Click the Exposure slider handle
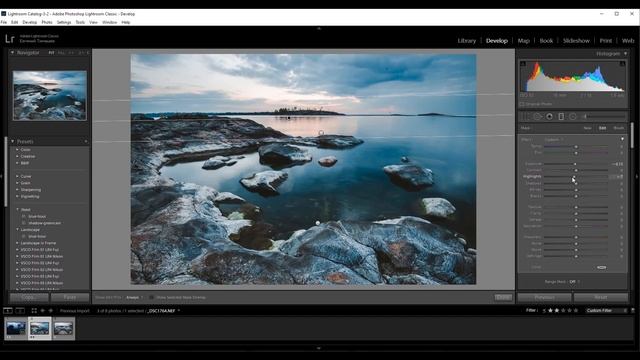 [x=575, y=164]
